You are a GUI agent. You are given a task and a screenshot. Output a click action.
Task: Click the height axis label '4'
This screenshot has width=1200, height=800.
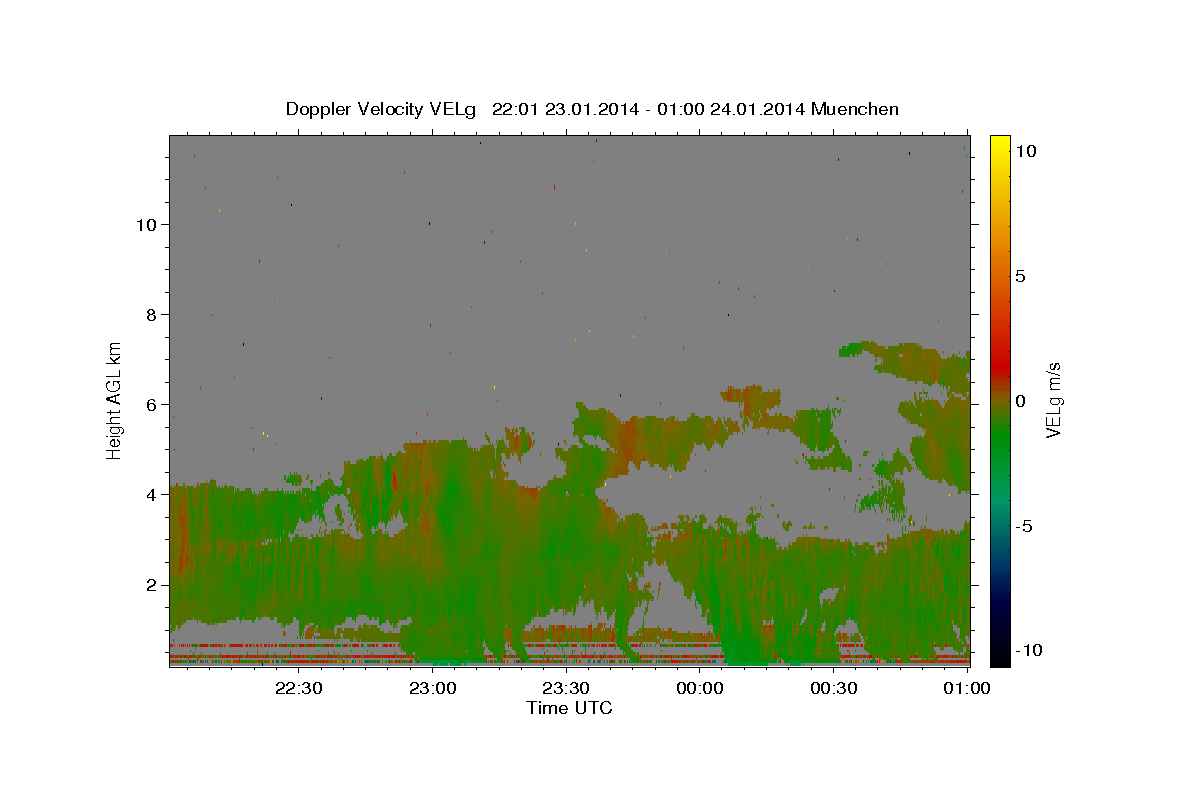point(149,495)
